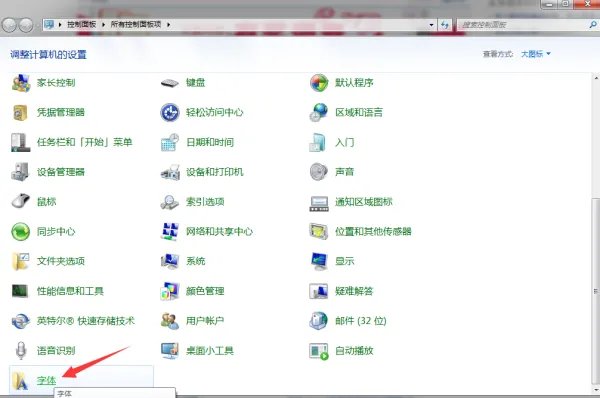The height and width of the screenshot is (398, 600).
Task: Expand arrow before 控制面板 in breadcrumb
Action: coord(60,24)
